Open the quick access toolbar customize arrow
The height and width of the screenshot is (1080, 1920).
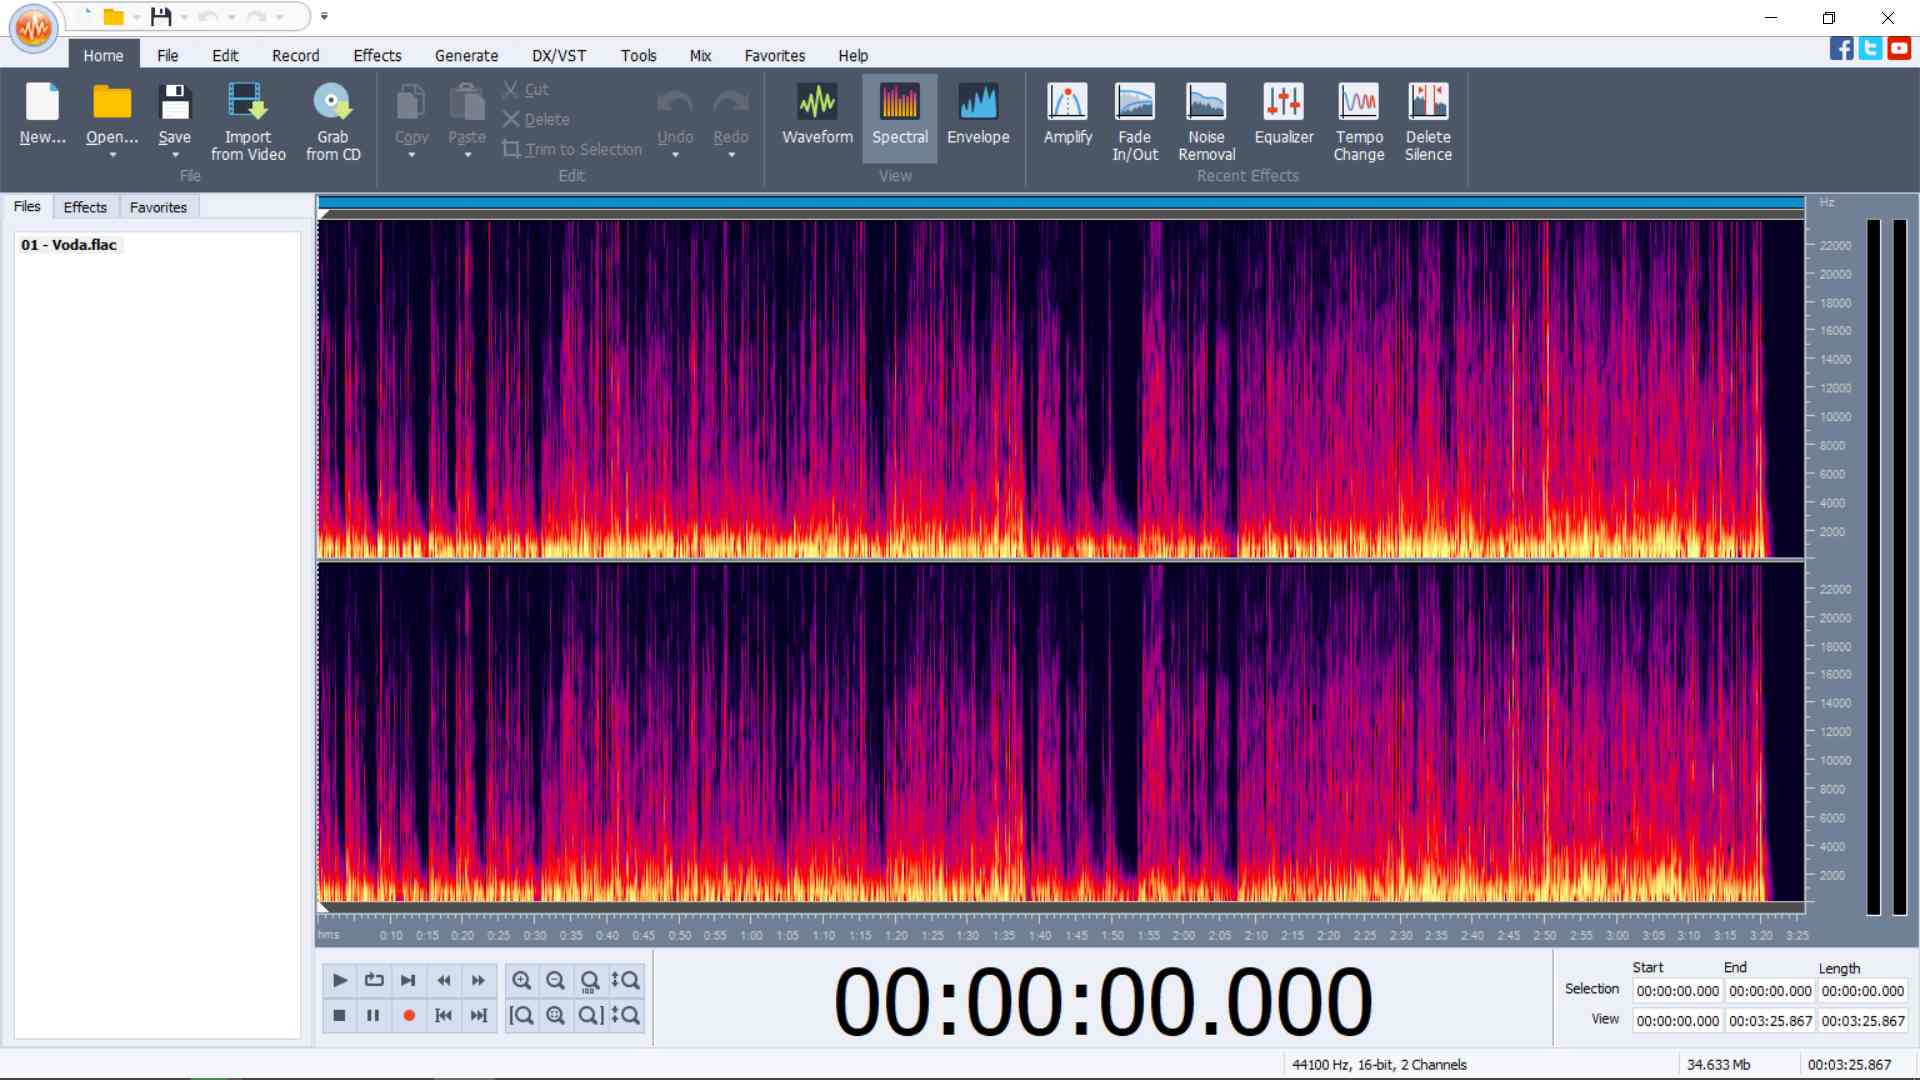coord(324,16)
